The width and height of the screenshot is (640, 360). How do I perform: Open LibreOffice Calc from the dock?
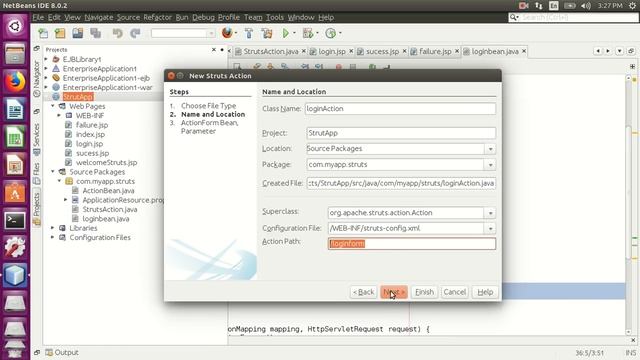click(15, 137)
